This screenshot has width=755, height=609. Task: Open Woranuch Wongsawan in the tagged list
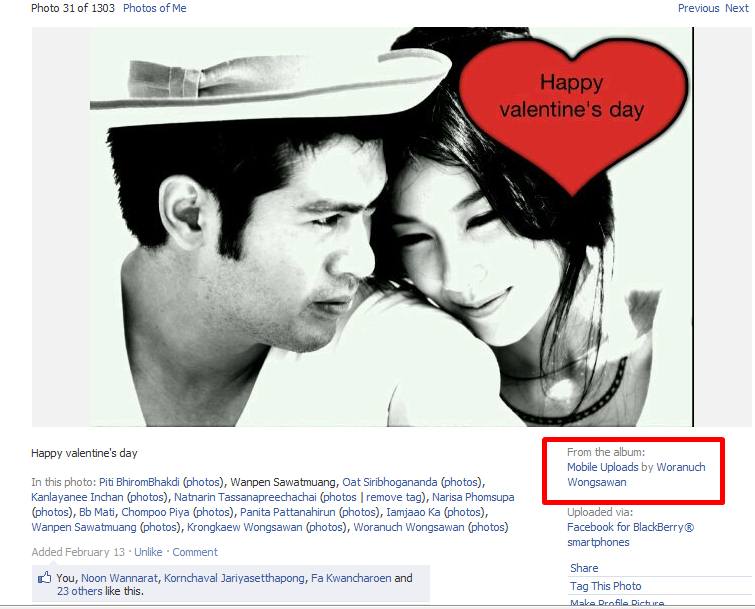pos(409,527)
